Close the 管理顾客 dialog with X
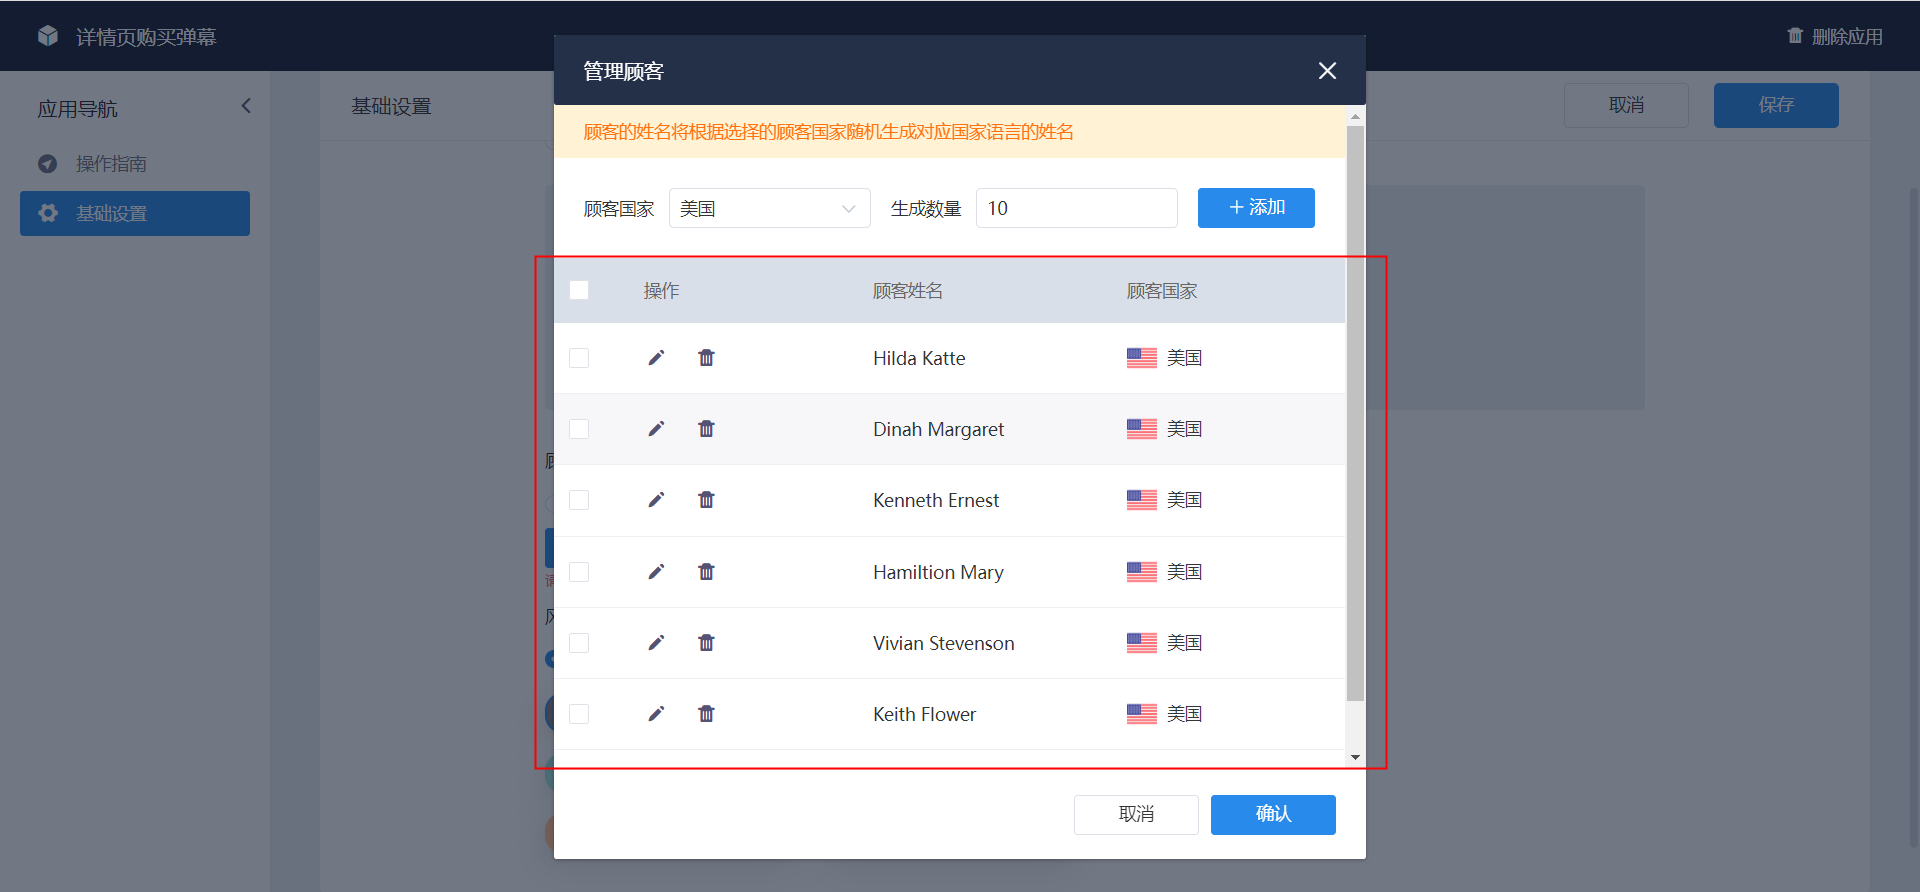1920x892 pixels. point(1327,71)
